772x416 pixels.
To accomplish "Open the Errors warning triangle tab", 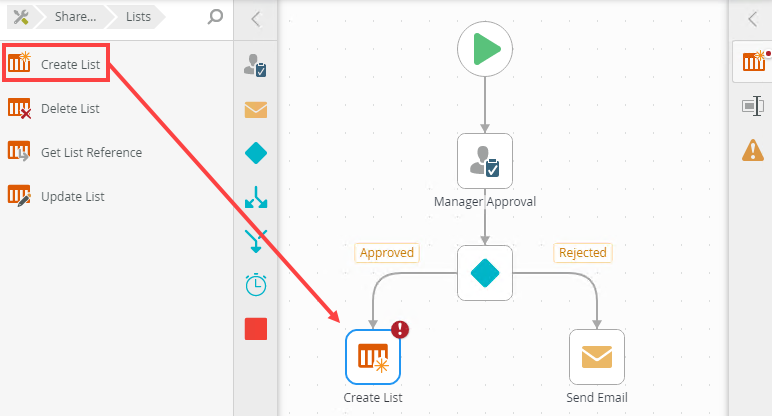I will click(x=753, y=150).
